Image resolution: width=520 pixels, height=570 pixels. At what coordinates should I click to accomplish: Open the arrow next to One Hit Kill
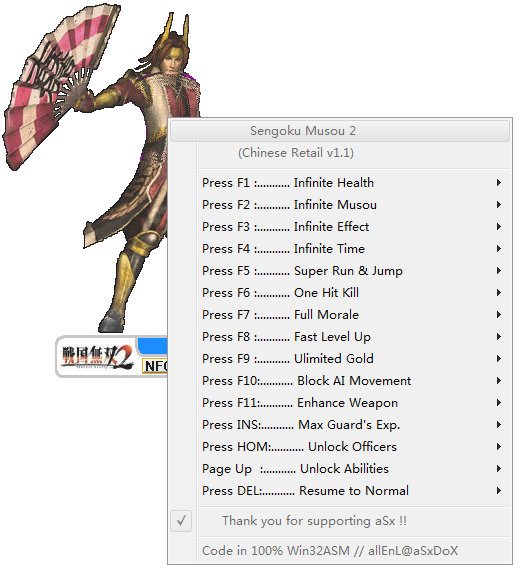(x=499, y=293)
